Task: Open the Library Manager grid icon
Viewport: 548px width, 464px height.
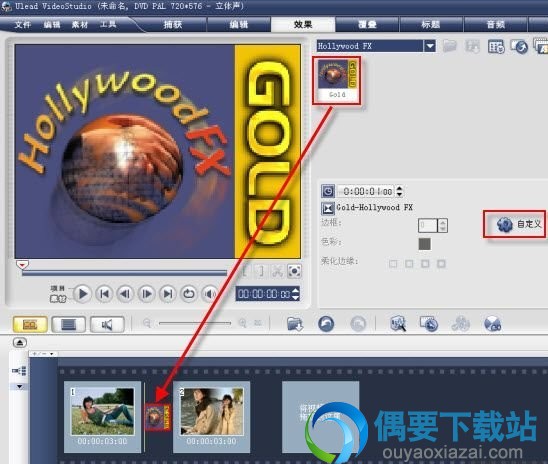Action: click(496, 46)
